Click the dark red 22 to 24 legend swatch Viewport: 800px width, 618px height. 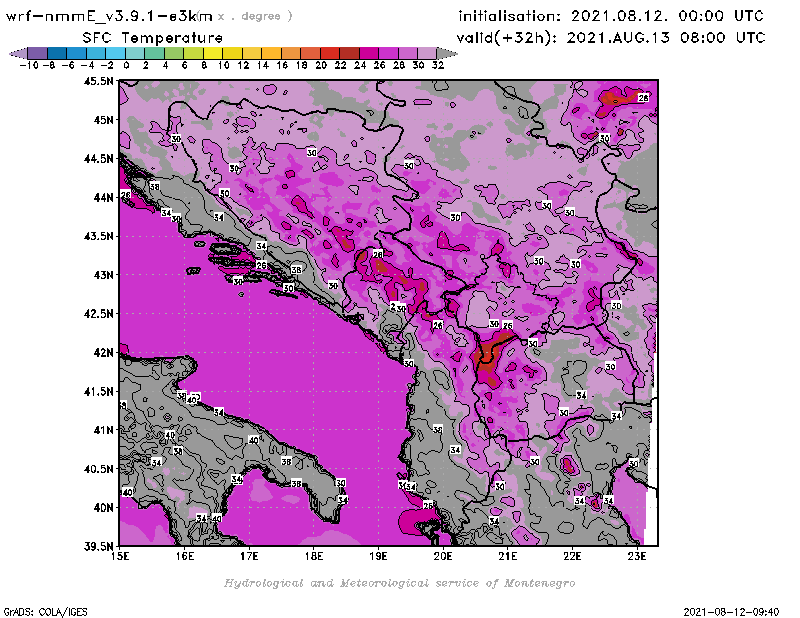(x=349, y=53)
